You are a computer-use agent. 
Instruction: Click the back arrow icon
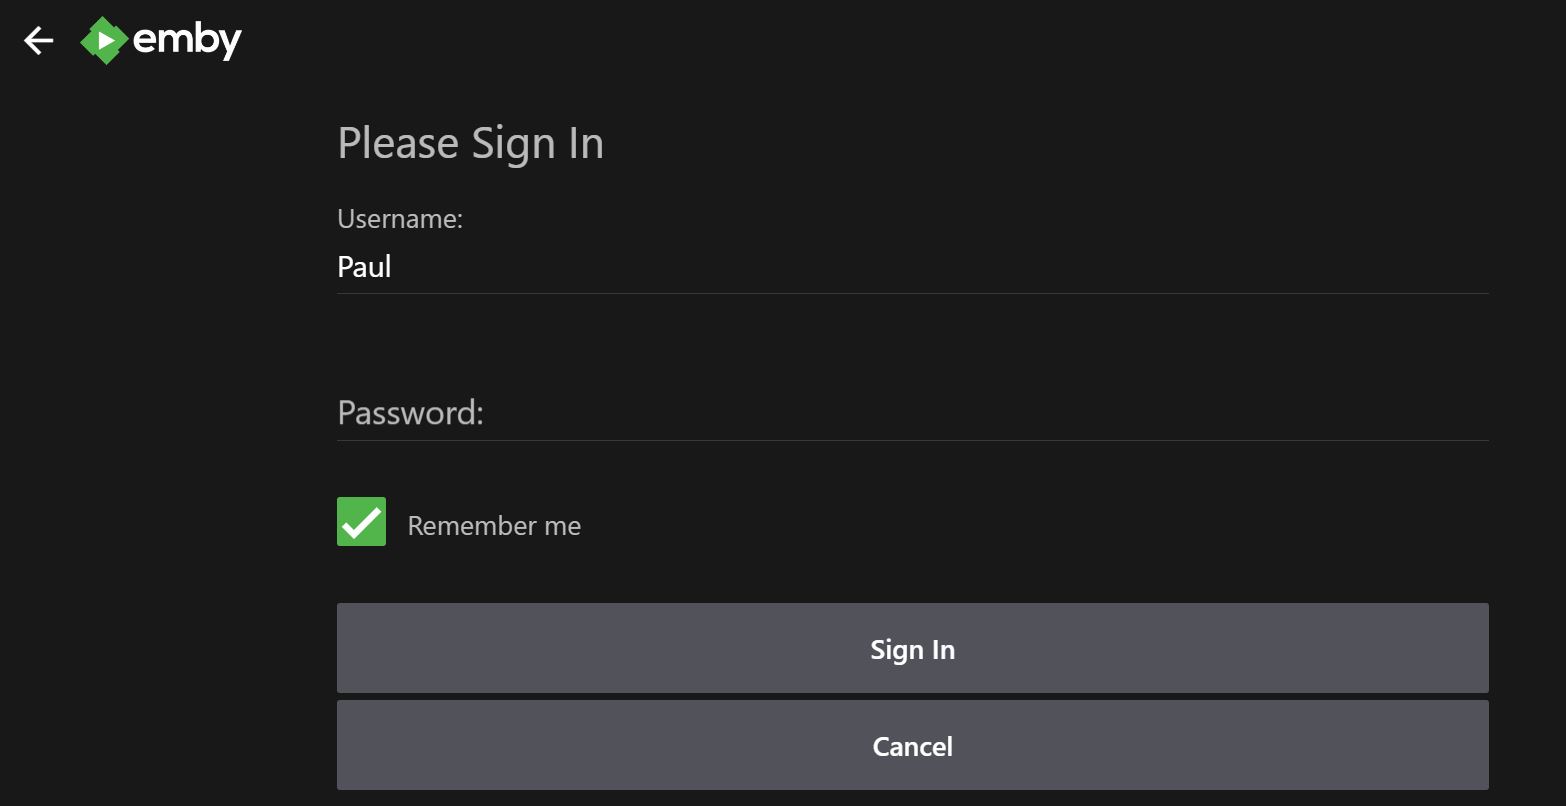[37, 40]
